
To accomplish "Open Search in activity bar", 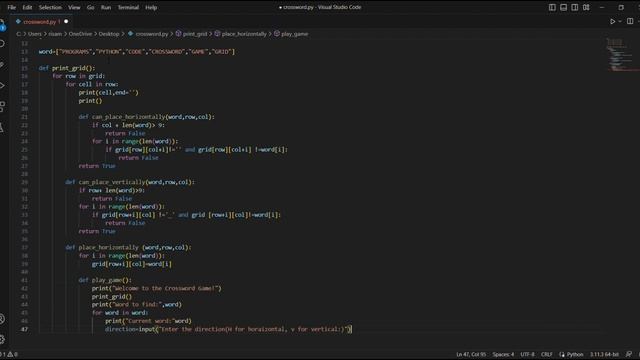I will [2, 44].
